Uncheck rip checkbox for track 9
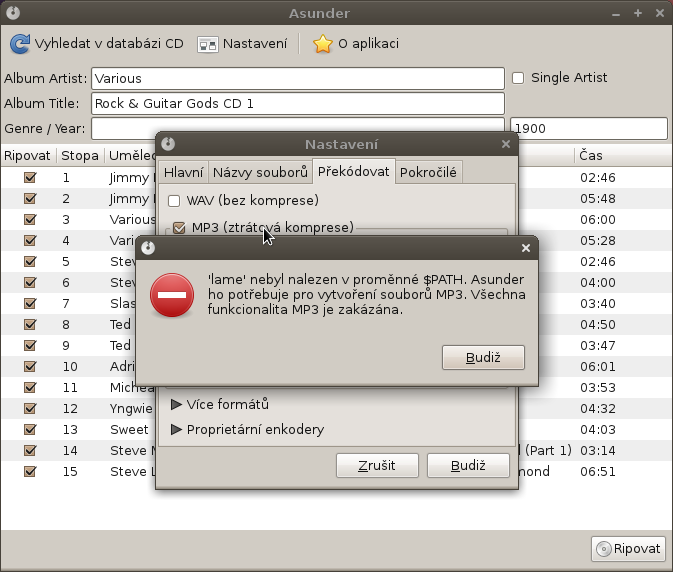The height and width of the screenshot is (572, 673). pyautogui.click(x=30, y=345)
